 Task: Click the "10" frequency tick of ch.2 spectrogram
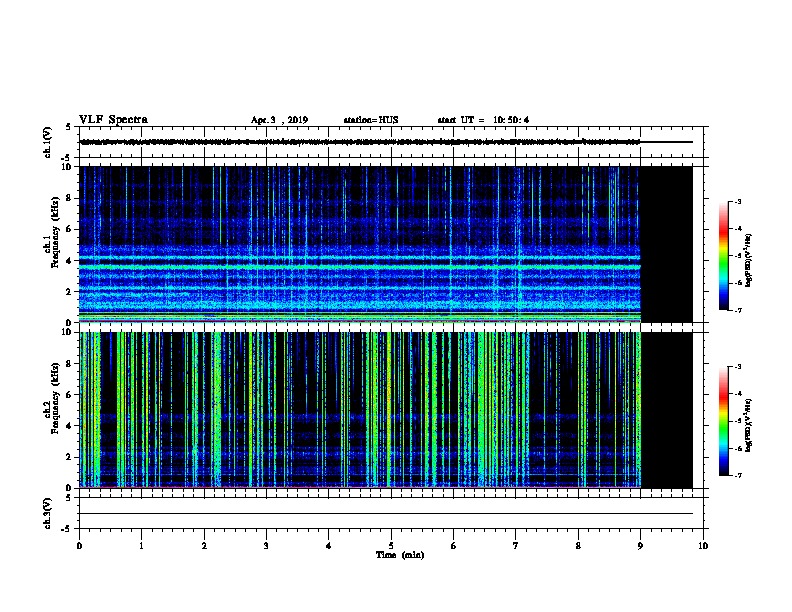68,332
